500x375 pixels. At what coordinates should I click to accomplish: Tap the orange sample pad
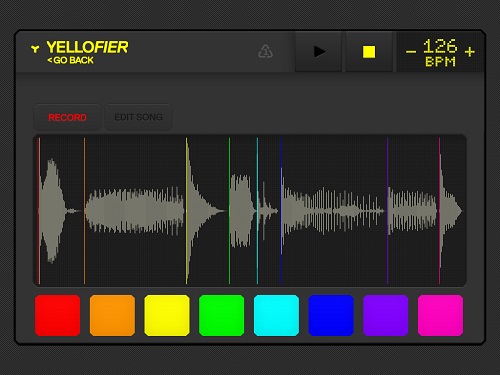click(112, 315)
